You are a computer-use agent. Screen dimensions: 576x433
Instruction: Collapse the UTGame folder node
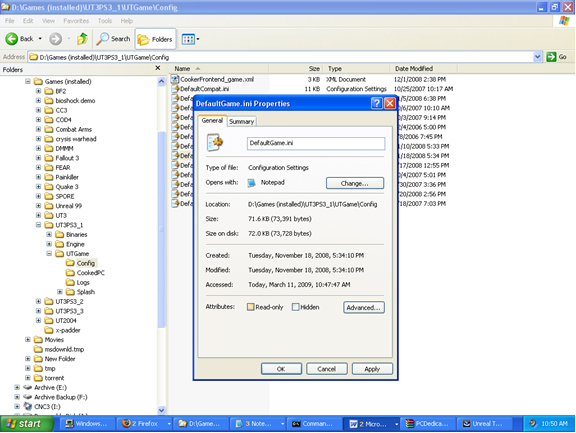(49, 253)
